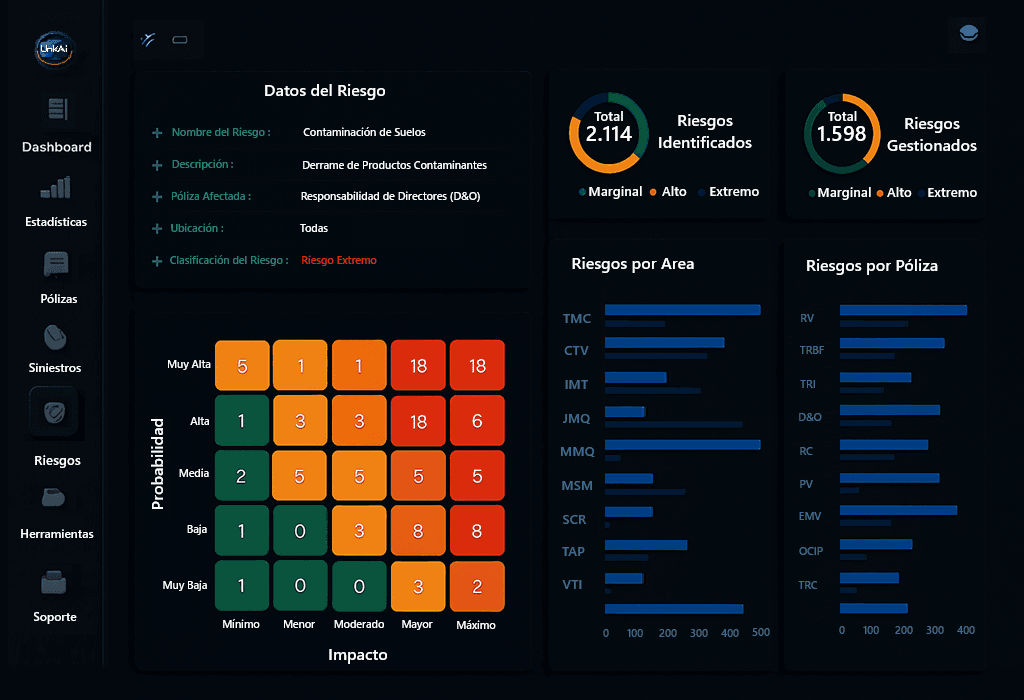The image size is (1024, 700).
Task: Toggle the rectangle switch in top toolbar
Action: tap(180, 39)
